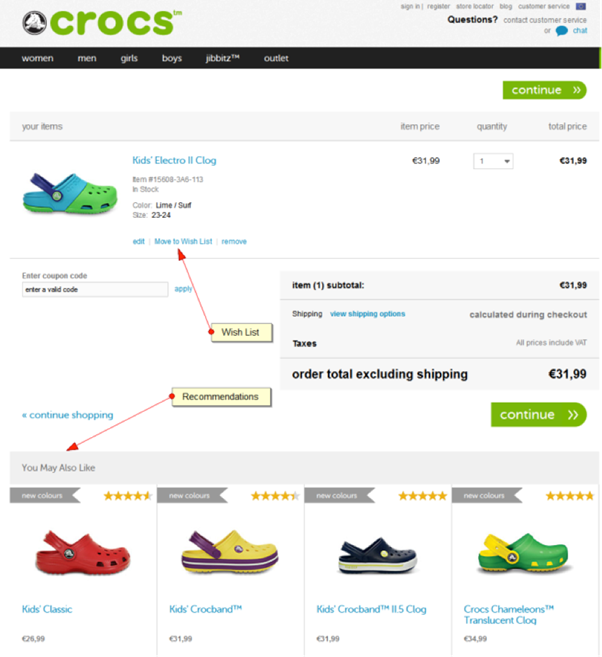
Task: Open the jibbitz menu
Action: (222, 58)
